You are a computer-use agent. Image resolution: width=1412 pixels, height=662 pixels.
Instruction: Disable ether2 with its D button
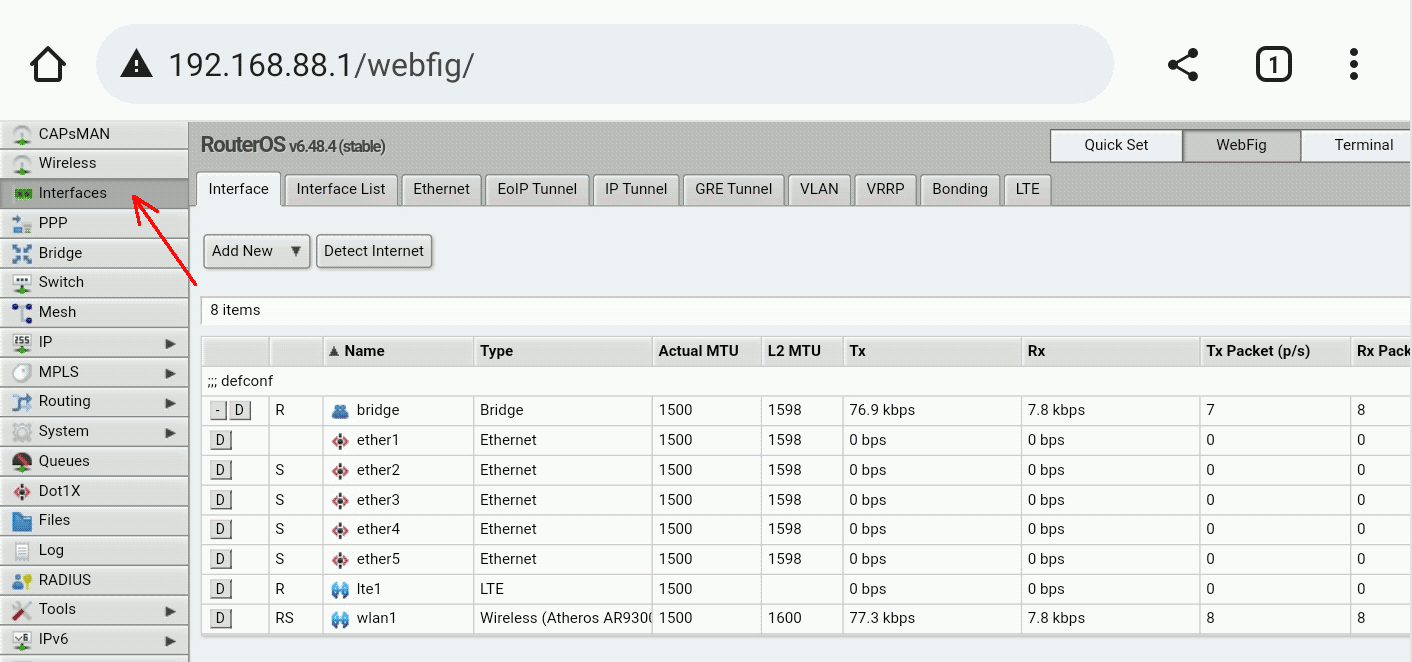(220, 470)
